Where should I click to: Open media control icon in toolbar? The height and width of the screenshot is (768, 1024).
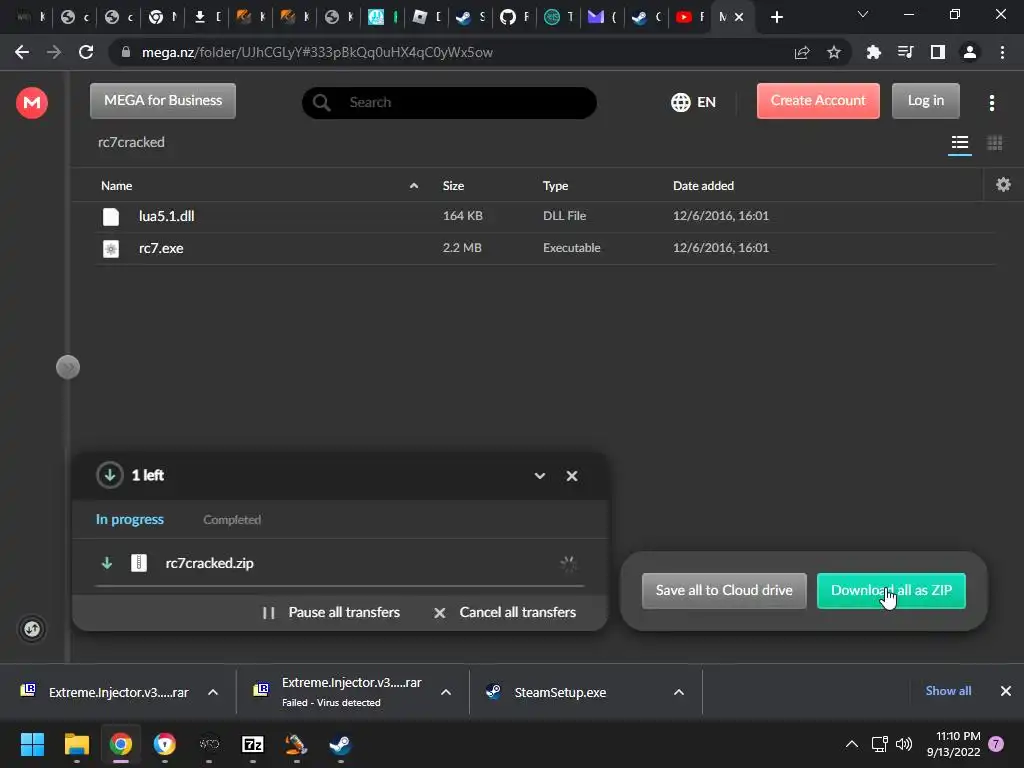[x=905, y=52]
